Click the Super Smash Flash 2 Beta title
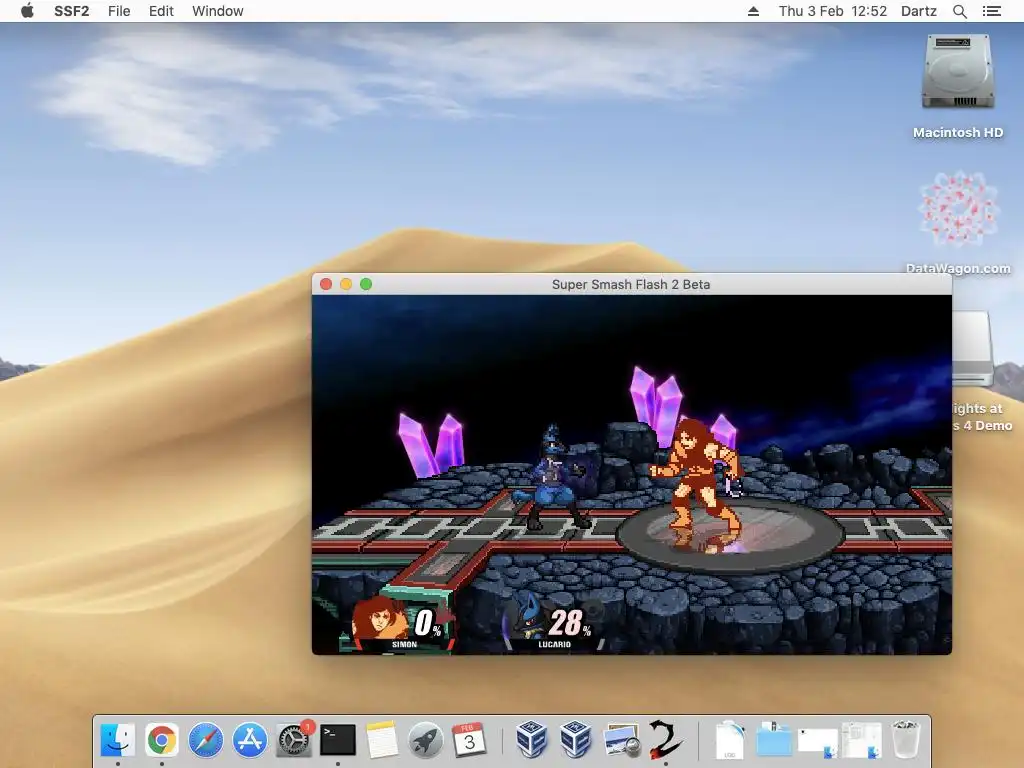This screenshot has width=1024, height=768. click(x=631, y=284)
